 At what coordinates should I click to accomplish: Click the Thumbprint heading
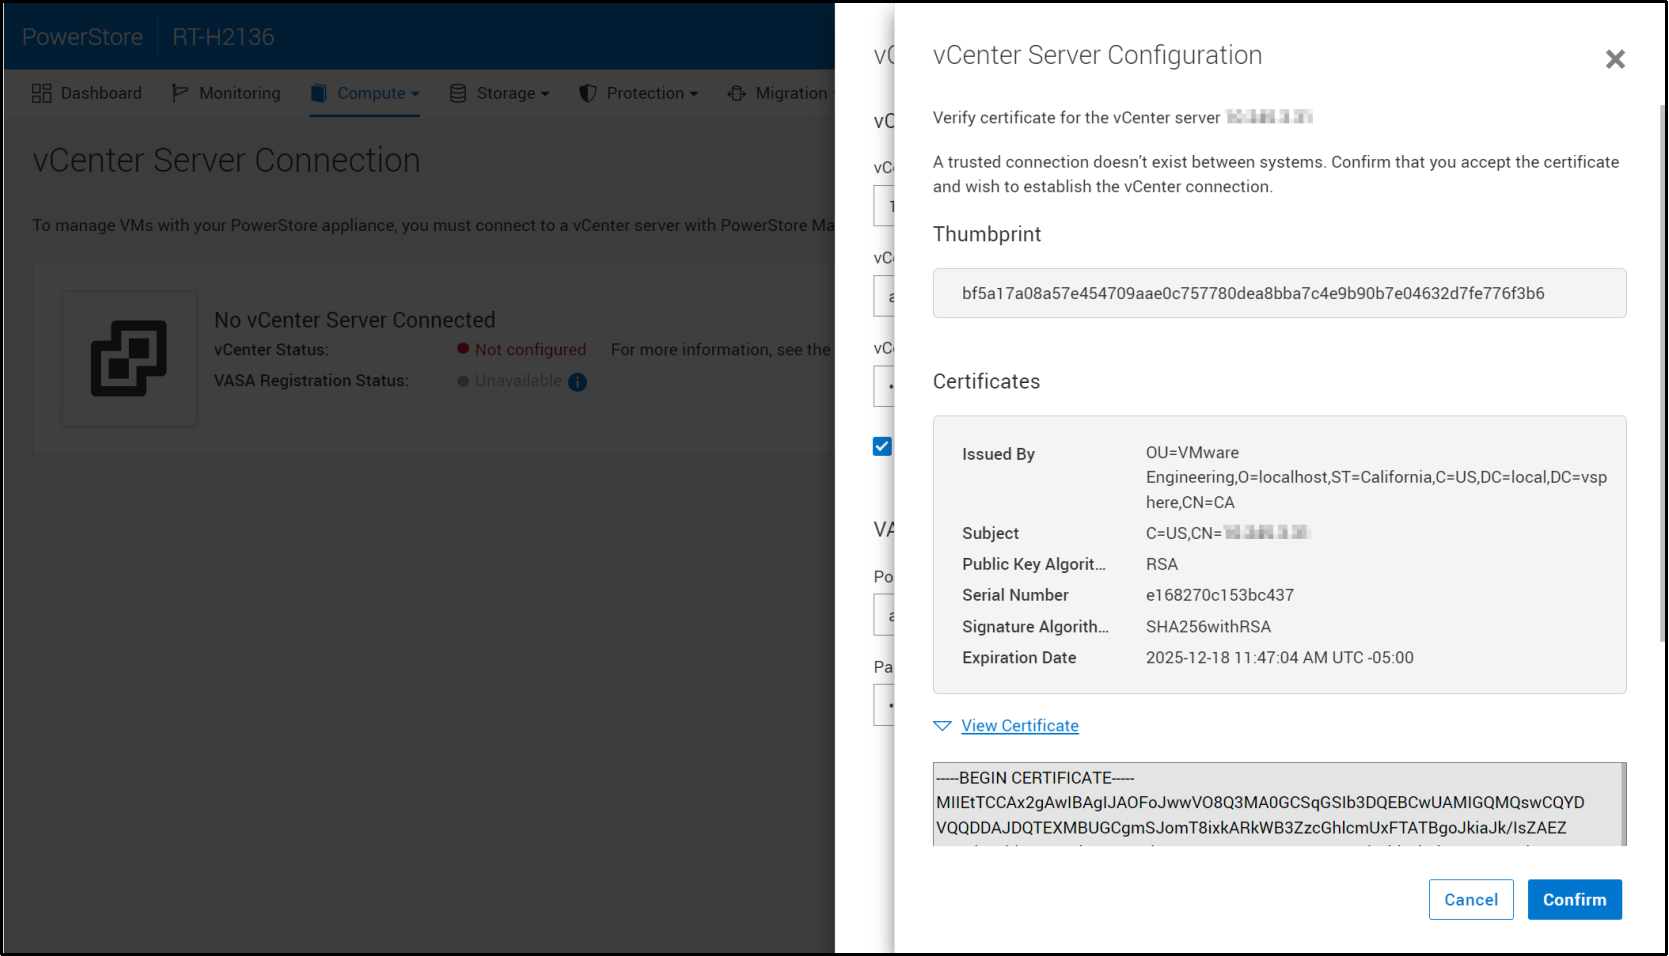click(987, 234)
